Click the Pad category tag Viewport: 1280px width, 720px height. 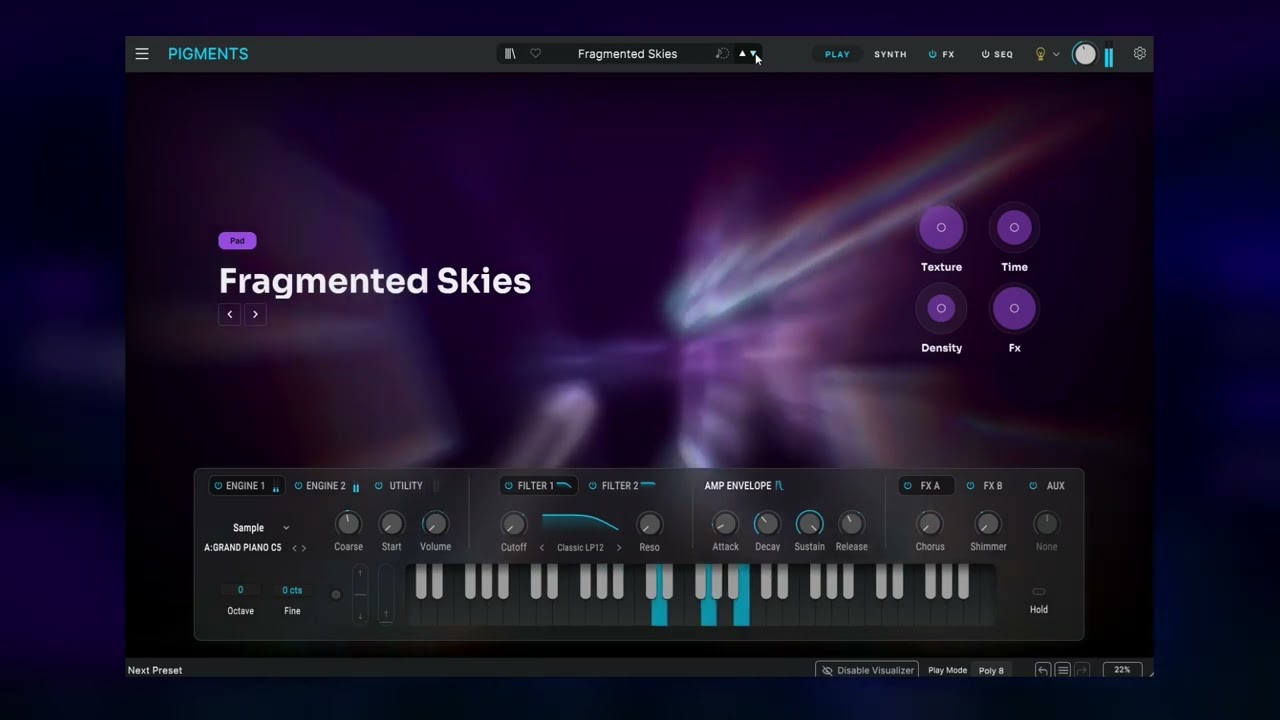pos(237,240)
